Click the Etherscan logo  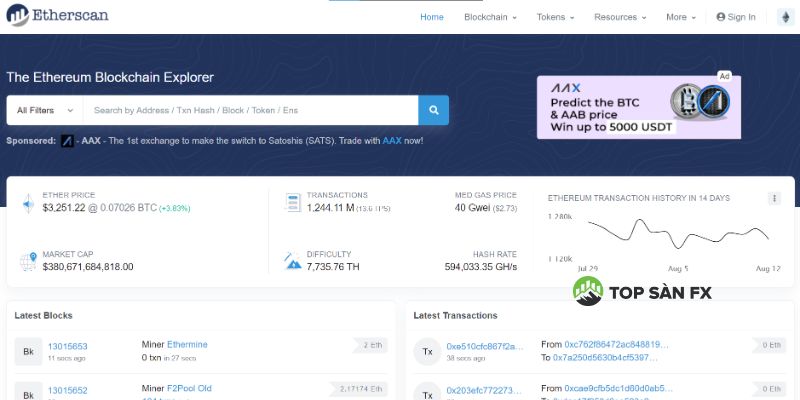click(57, 15)
